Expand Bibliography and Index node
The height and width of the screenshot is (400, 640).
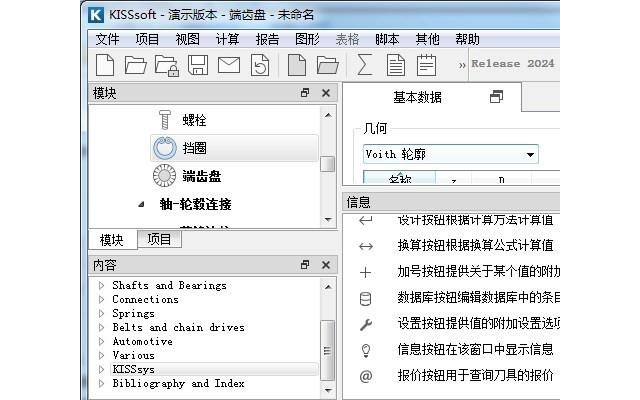click(x=101, y=383)
